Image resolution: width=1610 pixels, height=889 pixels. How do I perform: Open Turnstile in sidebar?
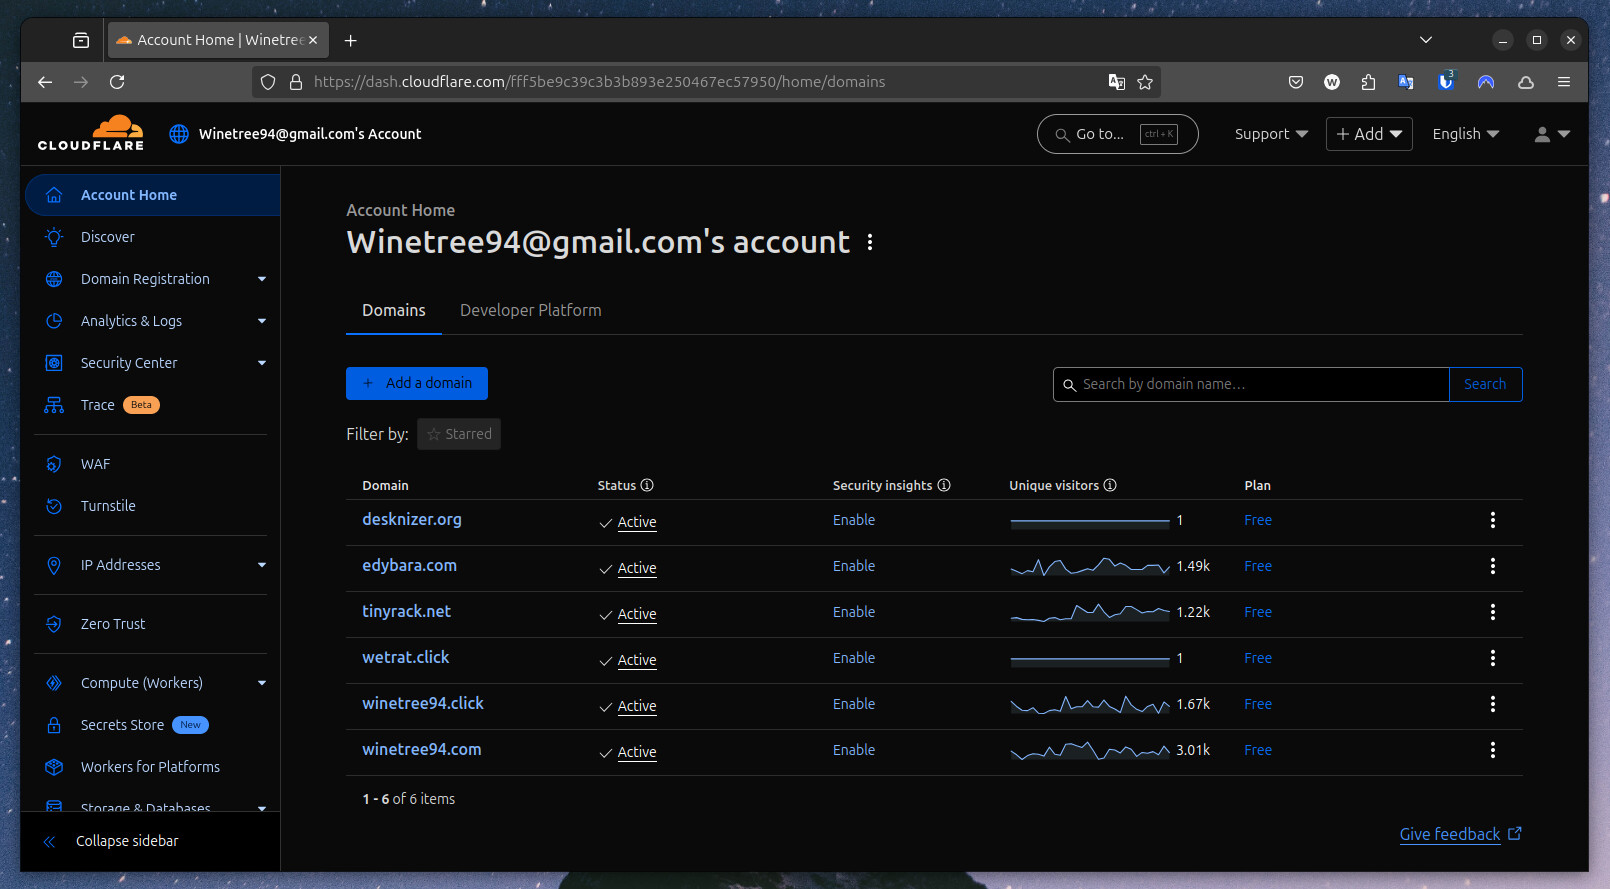[152, 506]
